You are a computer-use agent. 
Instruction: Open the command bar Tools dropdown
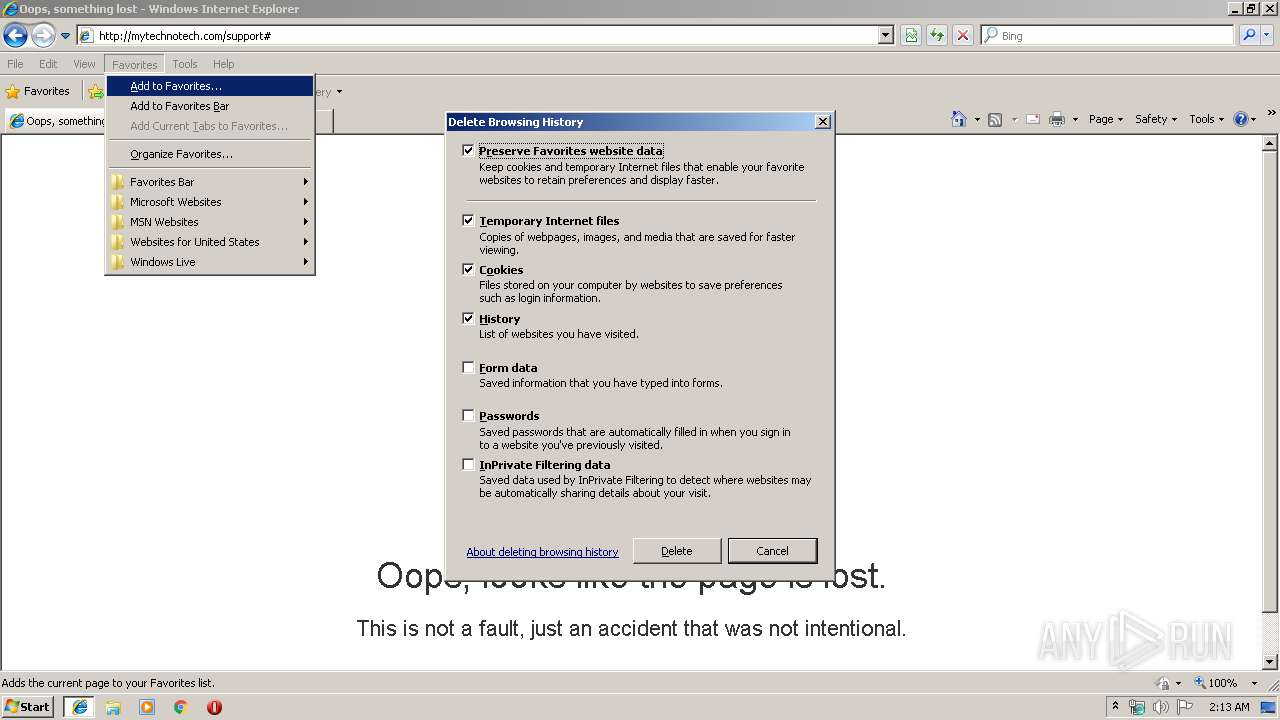(x=1207, y=119)
